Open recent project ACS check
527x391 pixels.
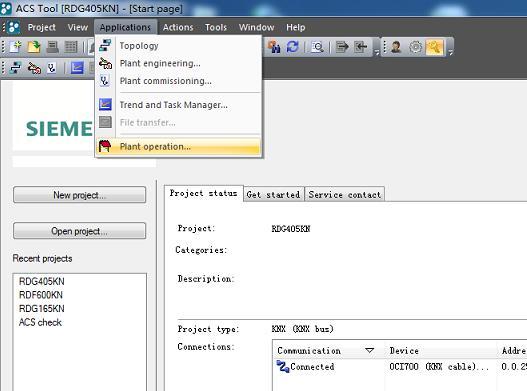(x=40, y=322)
